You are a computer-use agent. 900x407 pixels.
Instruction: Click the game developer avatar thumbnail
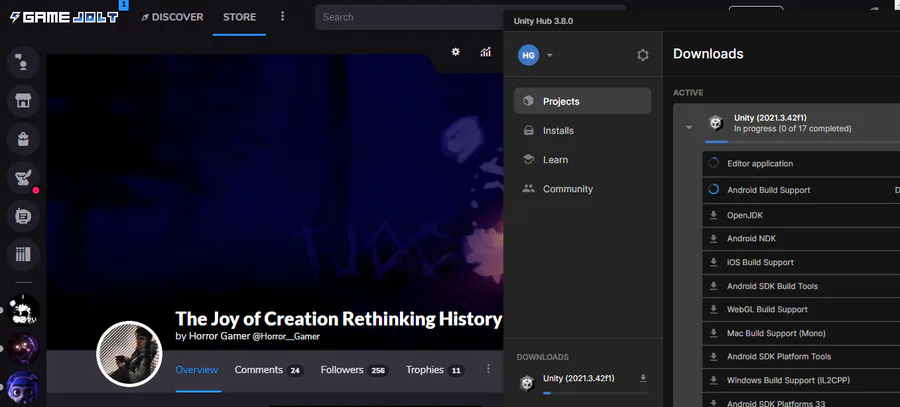pos(129,353)
